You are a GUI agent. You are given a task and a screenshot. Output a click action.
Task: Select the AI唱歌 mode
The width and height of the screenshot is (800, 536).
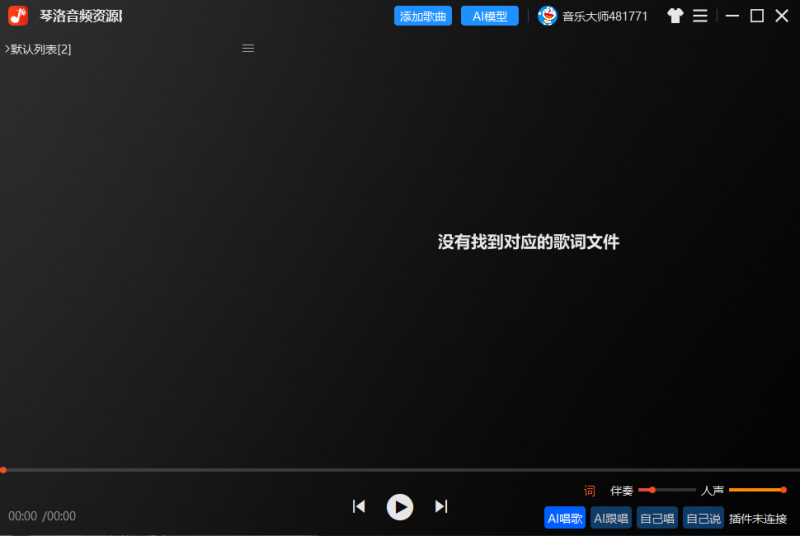coord(565,518)
